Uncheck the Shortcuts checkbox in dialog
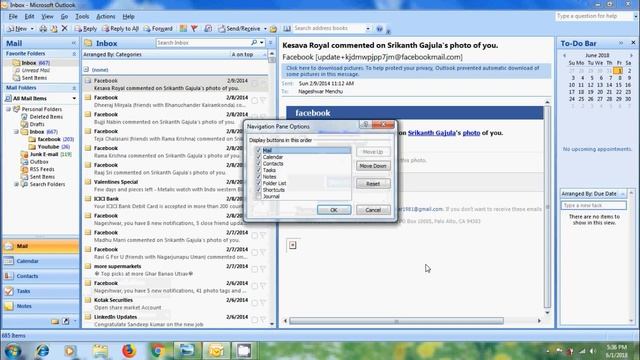 [x=258, y=190]
